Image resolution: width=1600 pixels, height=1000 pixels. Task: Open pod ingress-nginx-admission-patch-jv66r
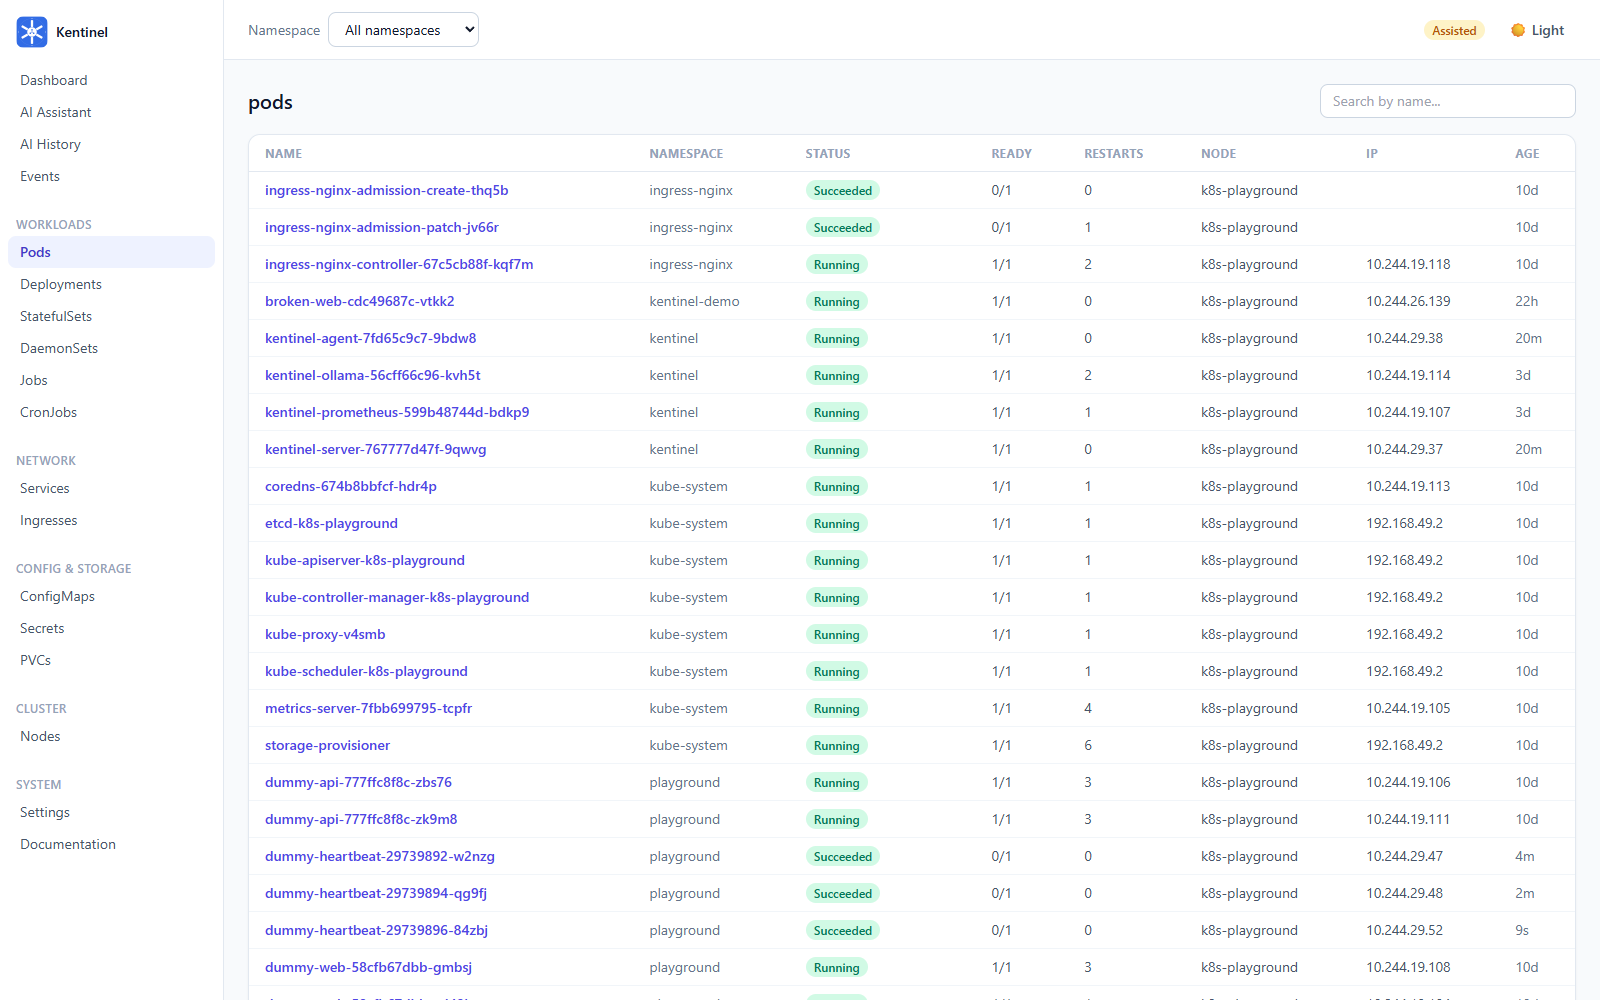(x=381, y=227)
